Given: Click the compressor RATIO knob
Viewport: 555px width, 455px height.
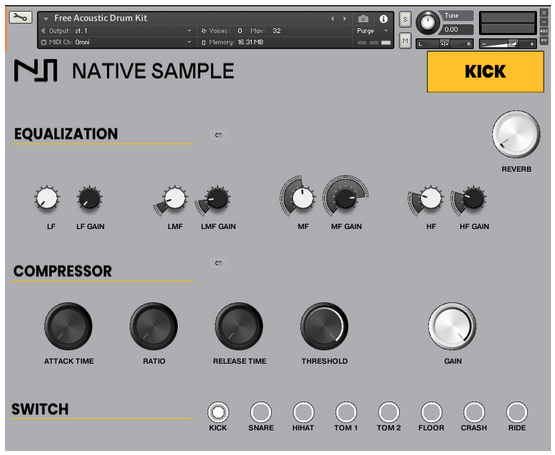Looking at the screenshot, I should 154,326.
